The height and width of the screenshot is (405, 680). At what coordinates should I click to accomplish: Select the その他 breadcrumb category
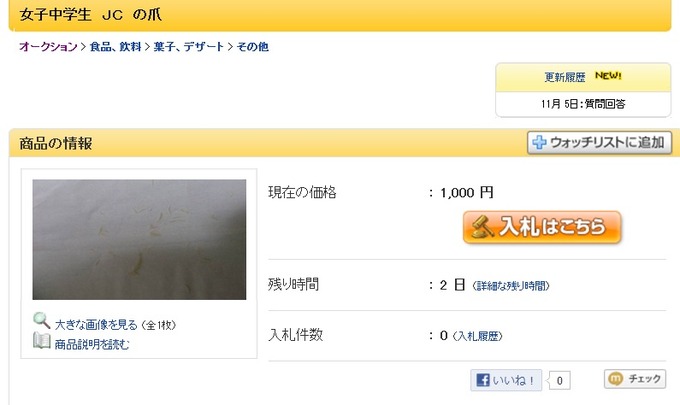(252, 46)
